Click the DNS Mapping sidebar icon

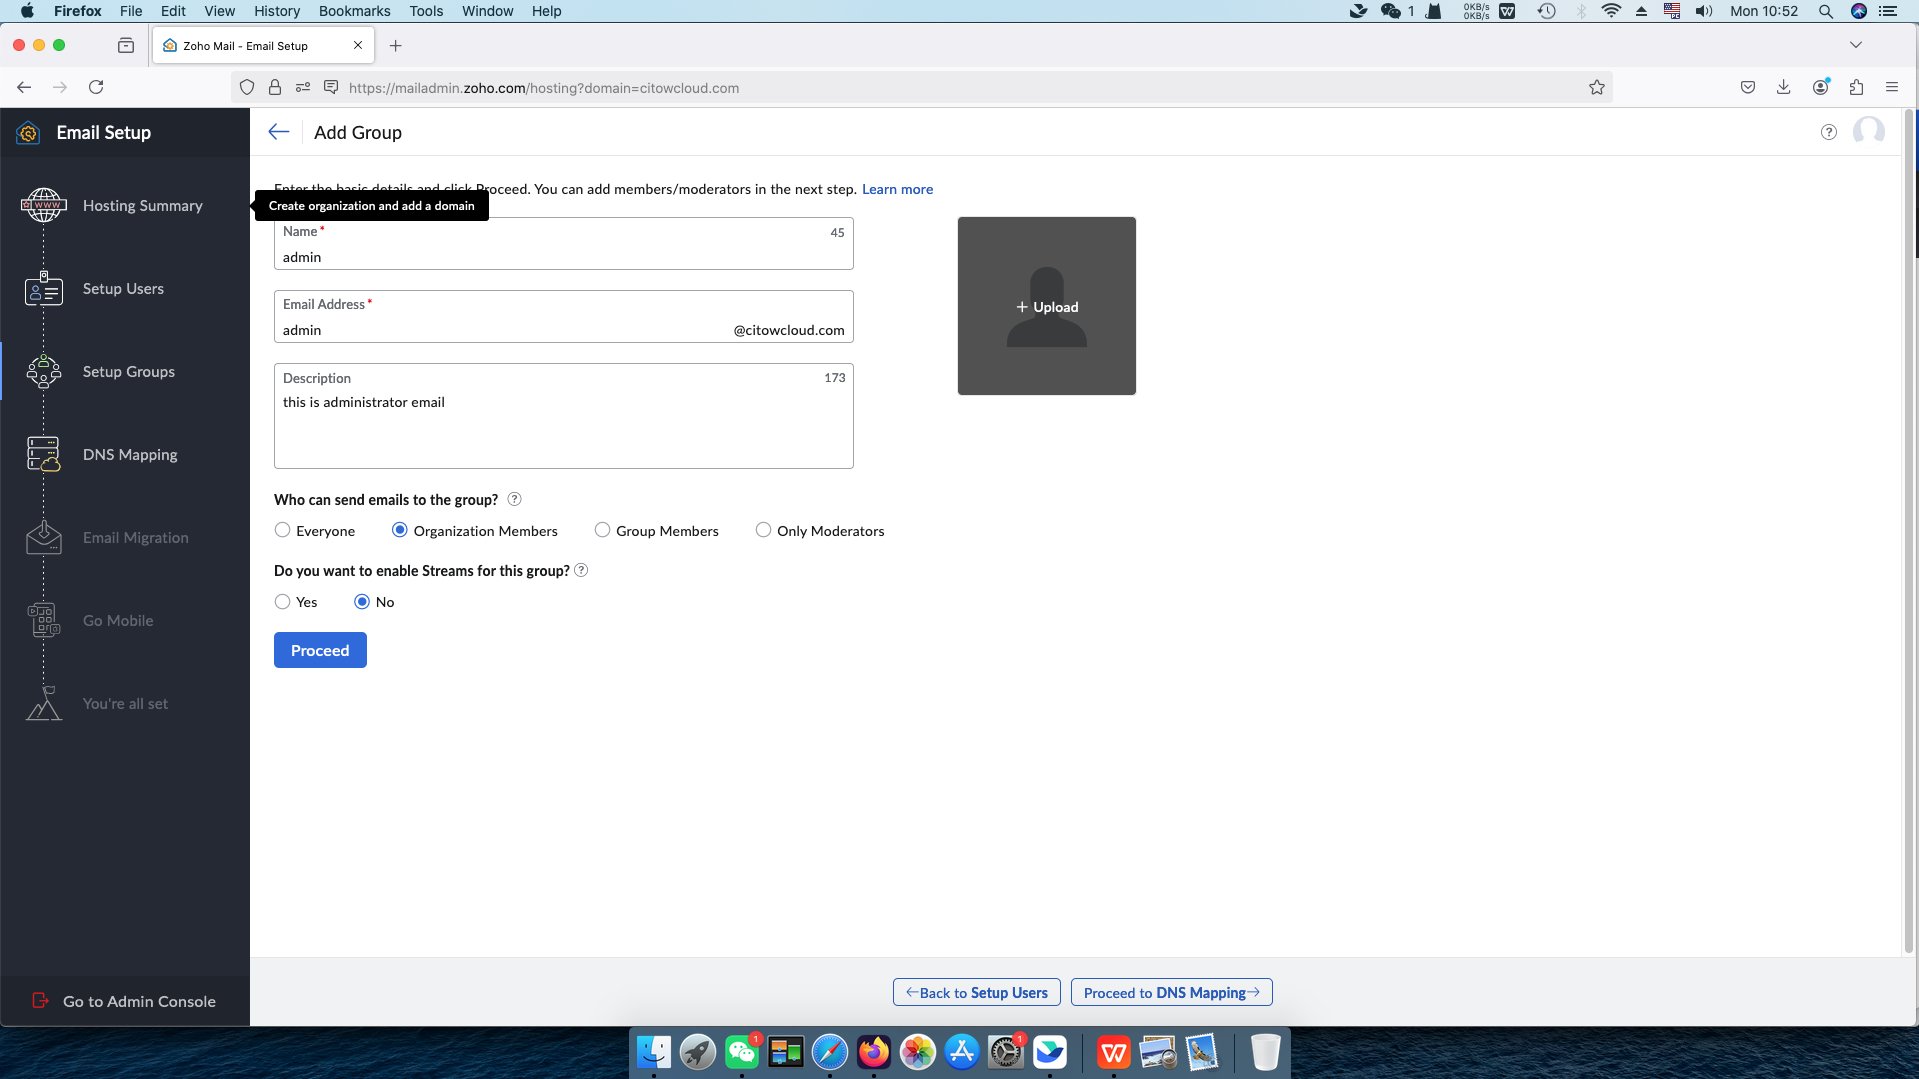pos(44,455)
